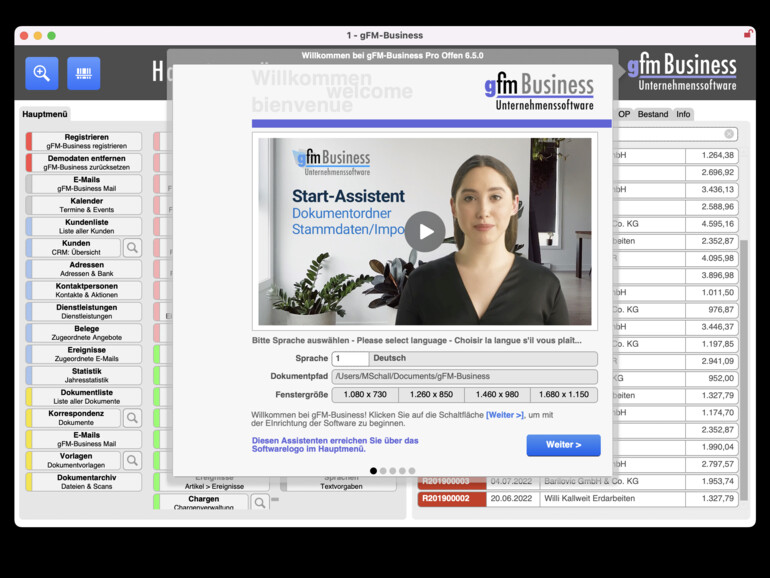The height and width of the screenshot is (578, 770).
Task: Click the magnifier next to Vorlagen
Action: 132,460
